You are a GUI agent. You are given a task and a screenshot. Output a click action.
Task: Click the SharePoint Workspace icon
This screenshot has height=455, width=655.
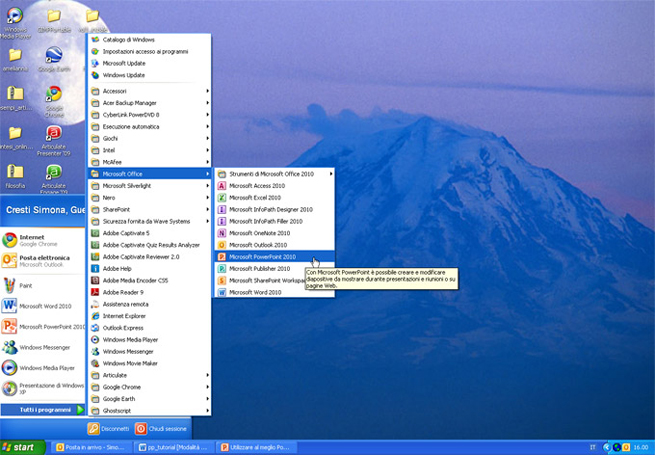click(x=222, y=280)
